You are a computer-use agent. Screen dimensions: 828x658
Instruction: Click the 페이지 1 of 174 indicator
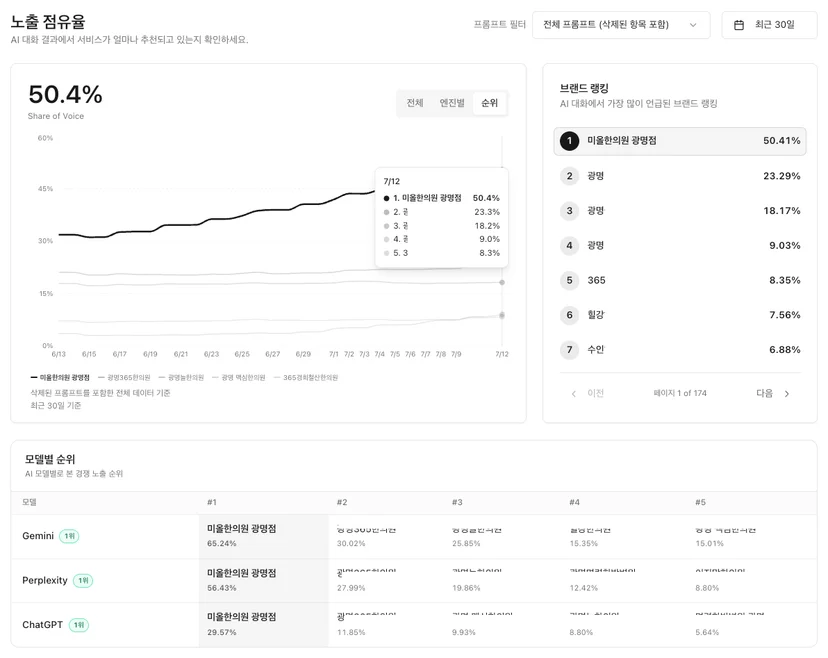[680, 393]
